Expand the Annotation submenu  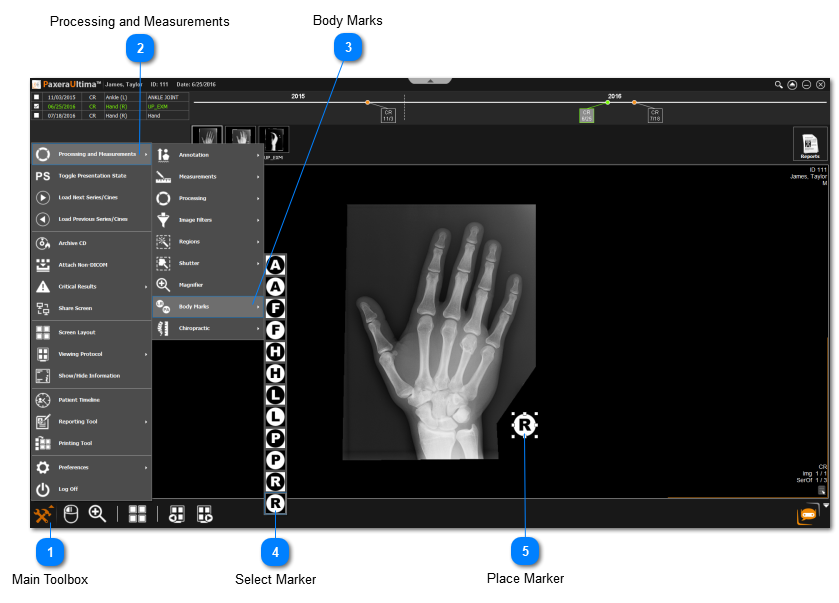[x=208, y=155]
